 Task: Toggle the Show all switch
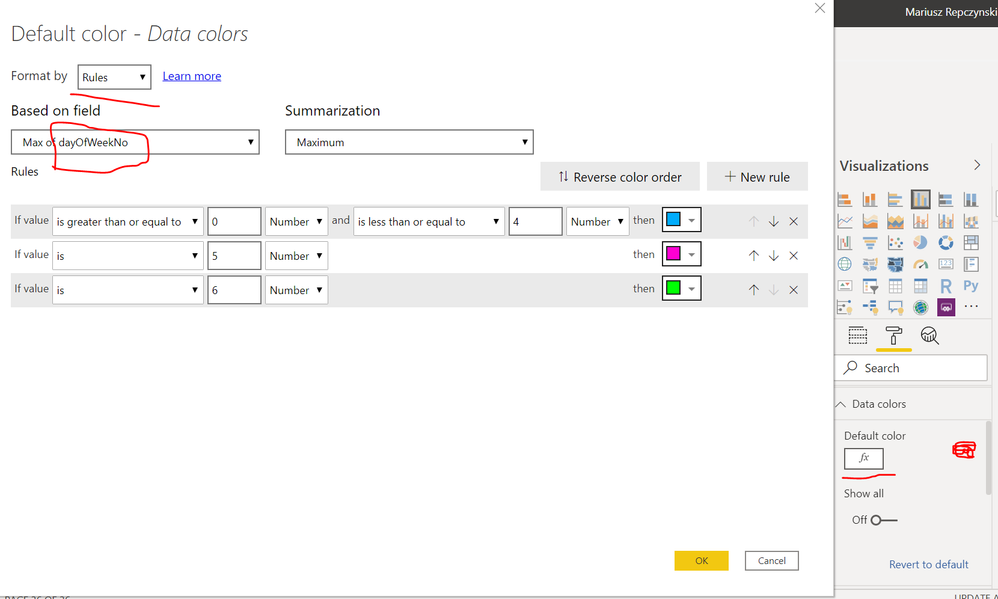883,520
